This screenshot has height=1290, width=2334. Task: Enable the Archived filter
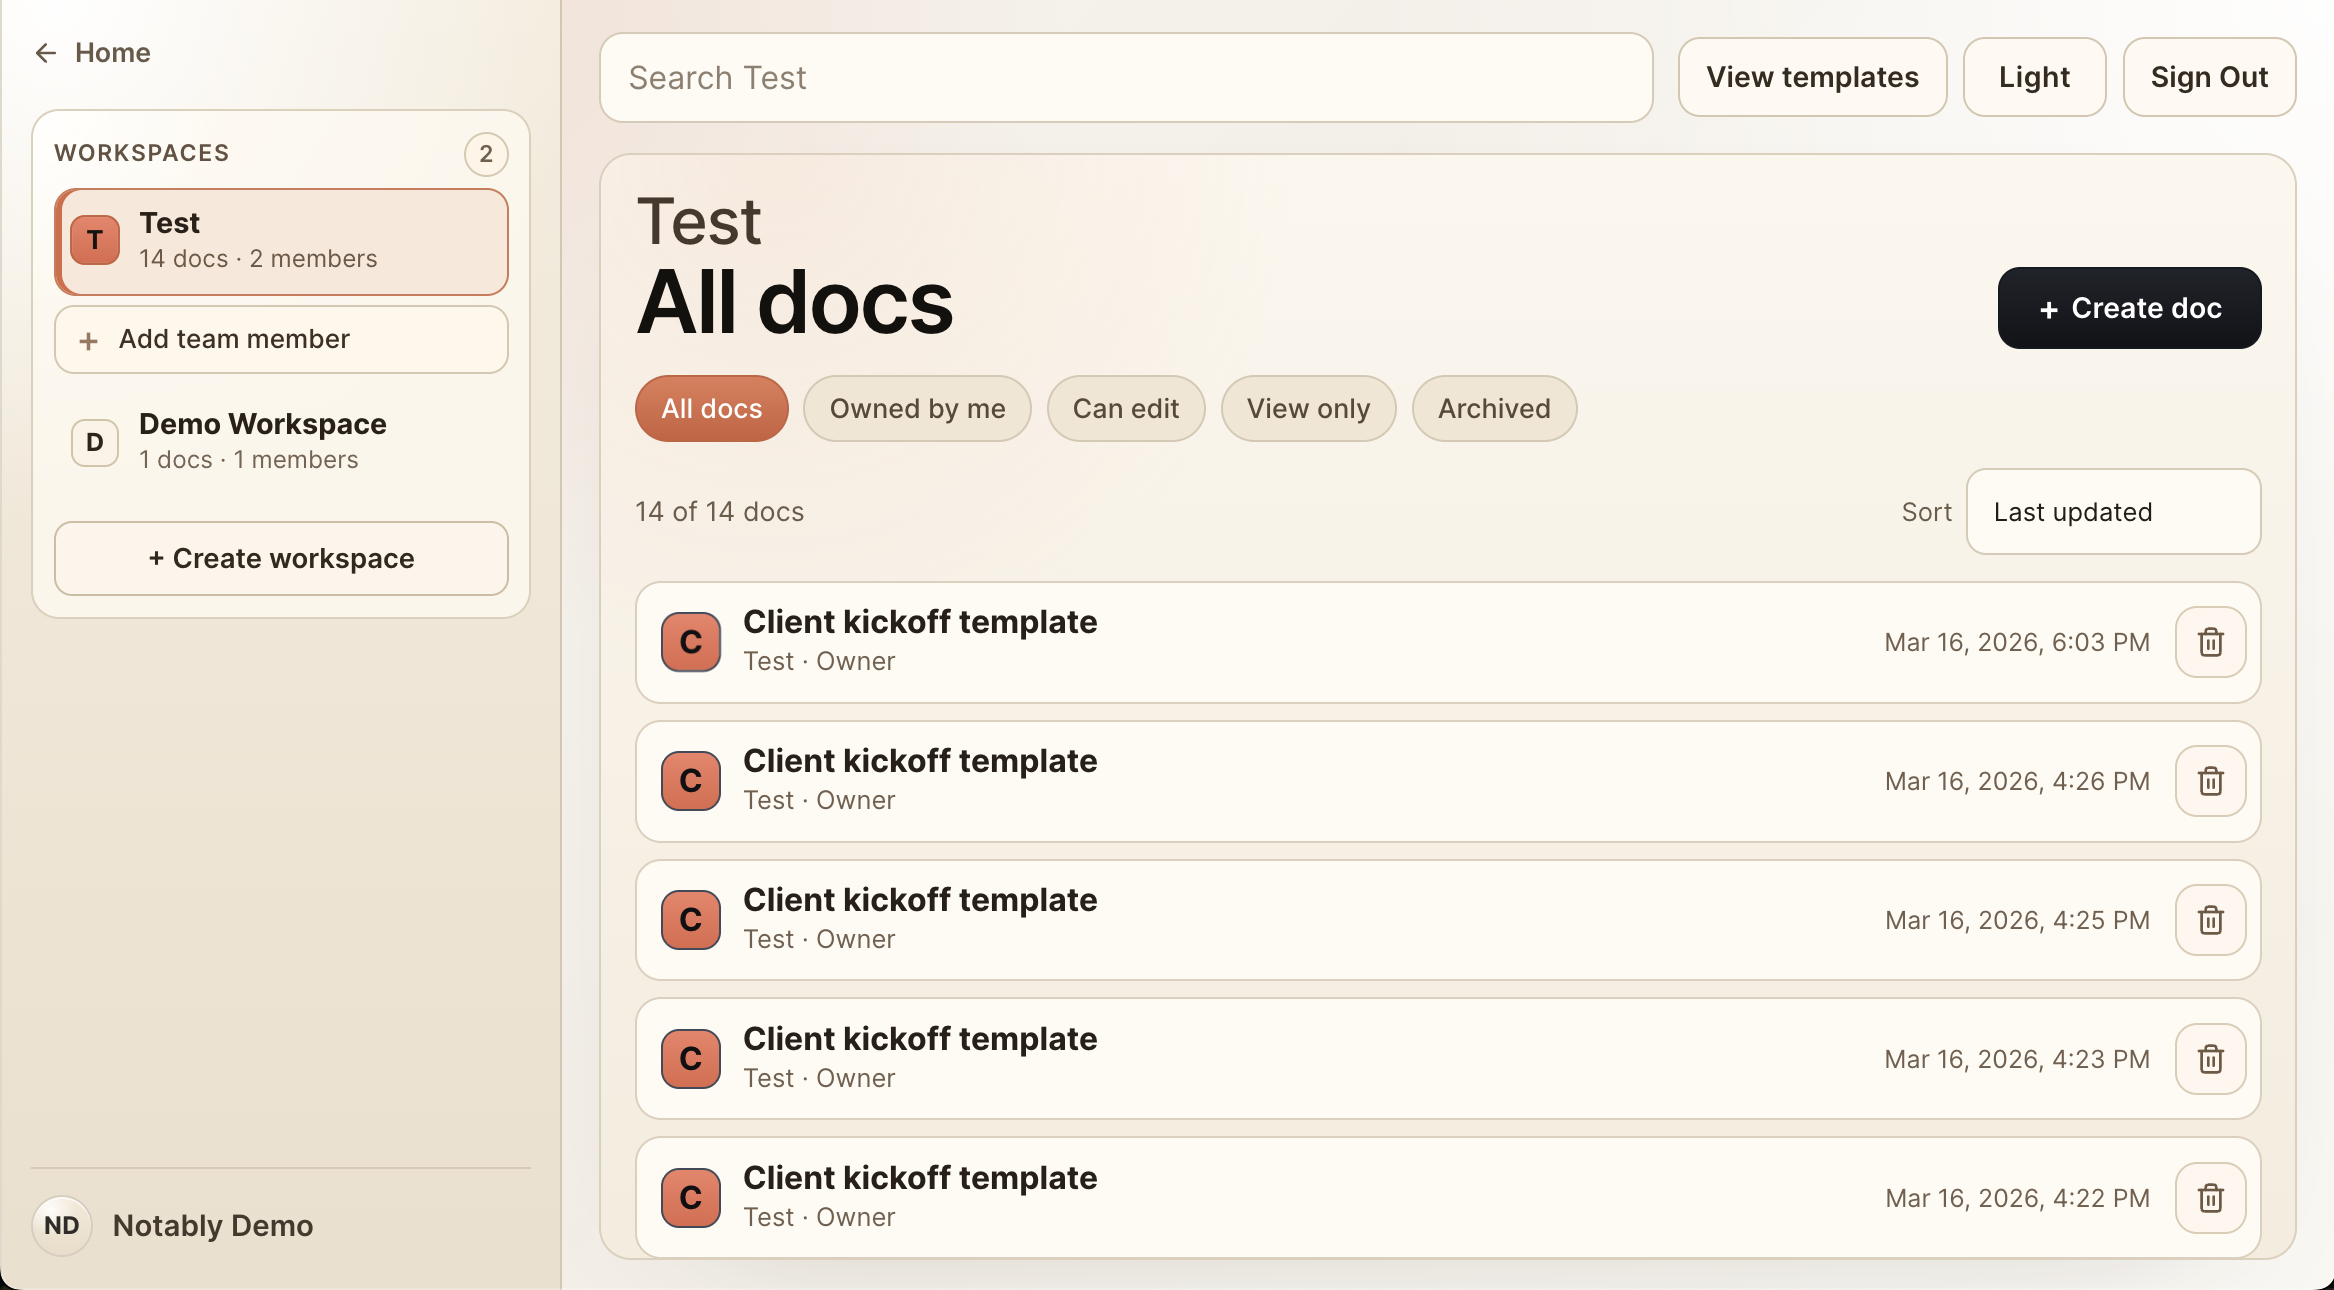pyautogui.click(x=1494, y=408)
